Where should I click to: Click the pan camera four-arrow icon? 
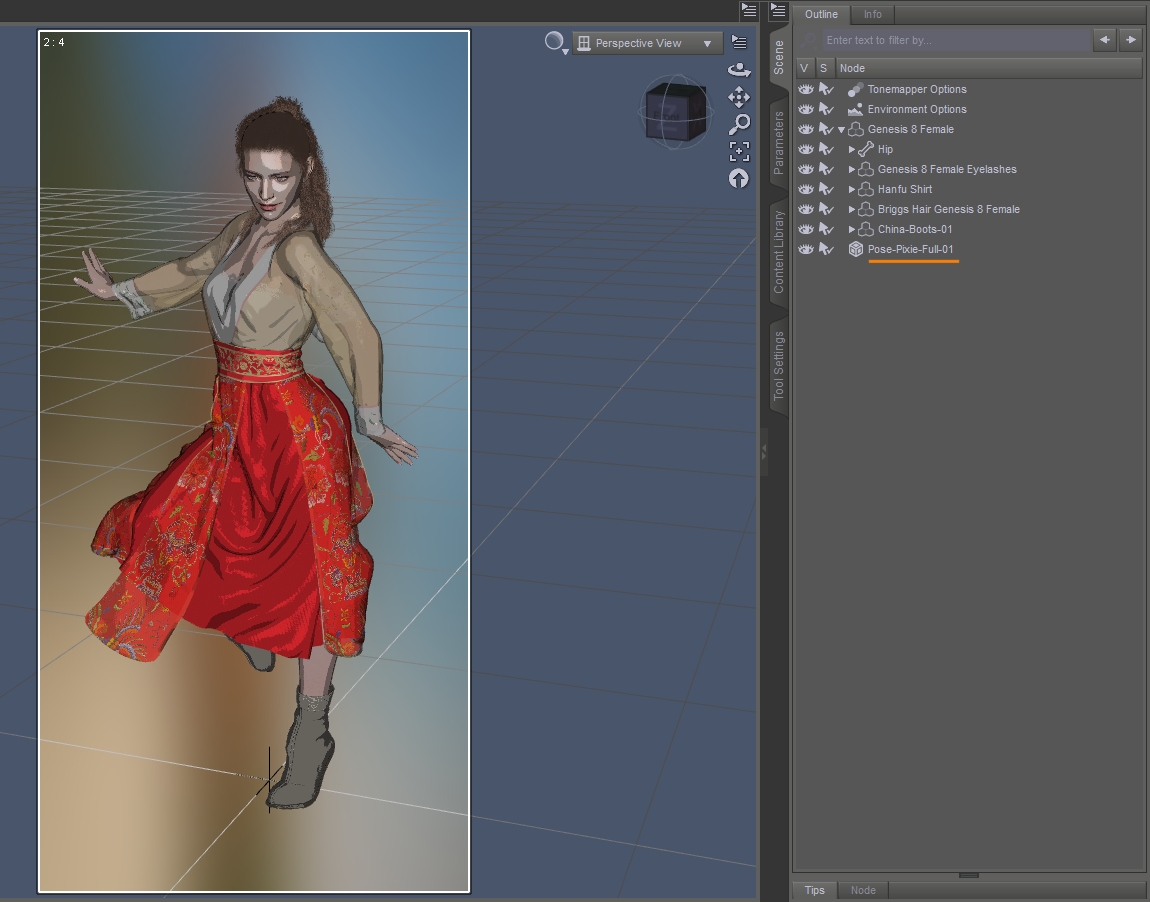739,97
